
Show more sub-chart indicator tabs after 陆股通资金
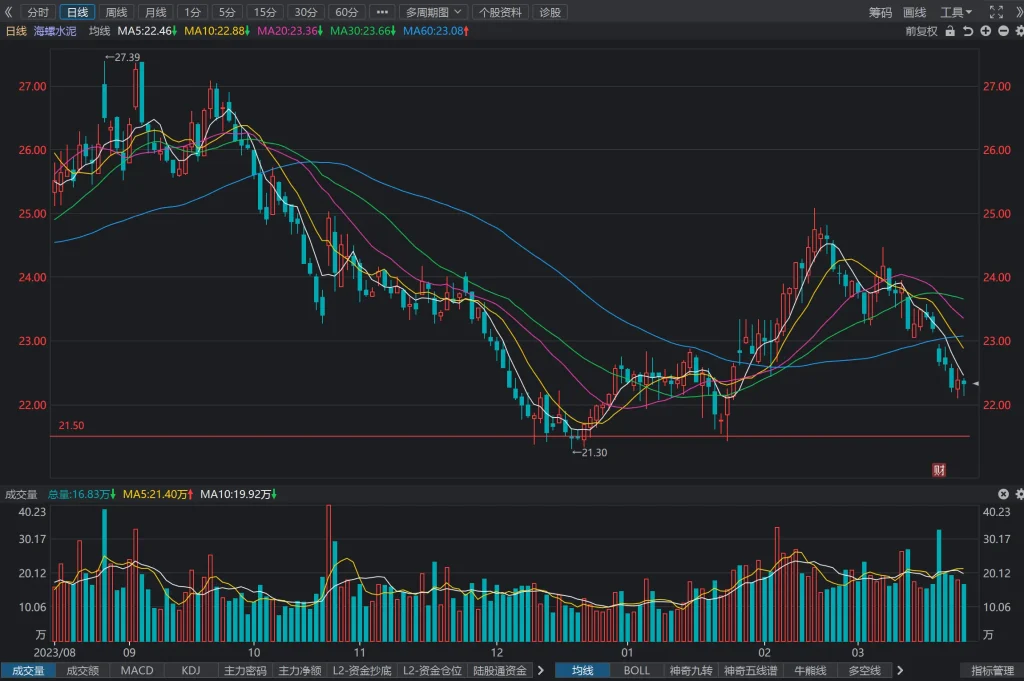coord(541,671)
